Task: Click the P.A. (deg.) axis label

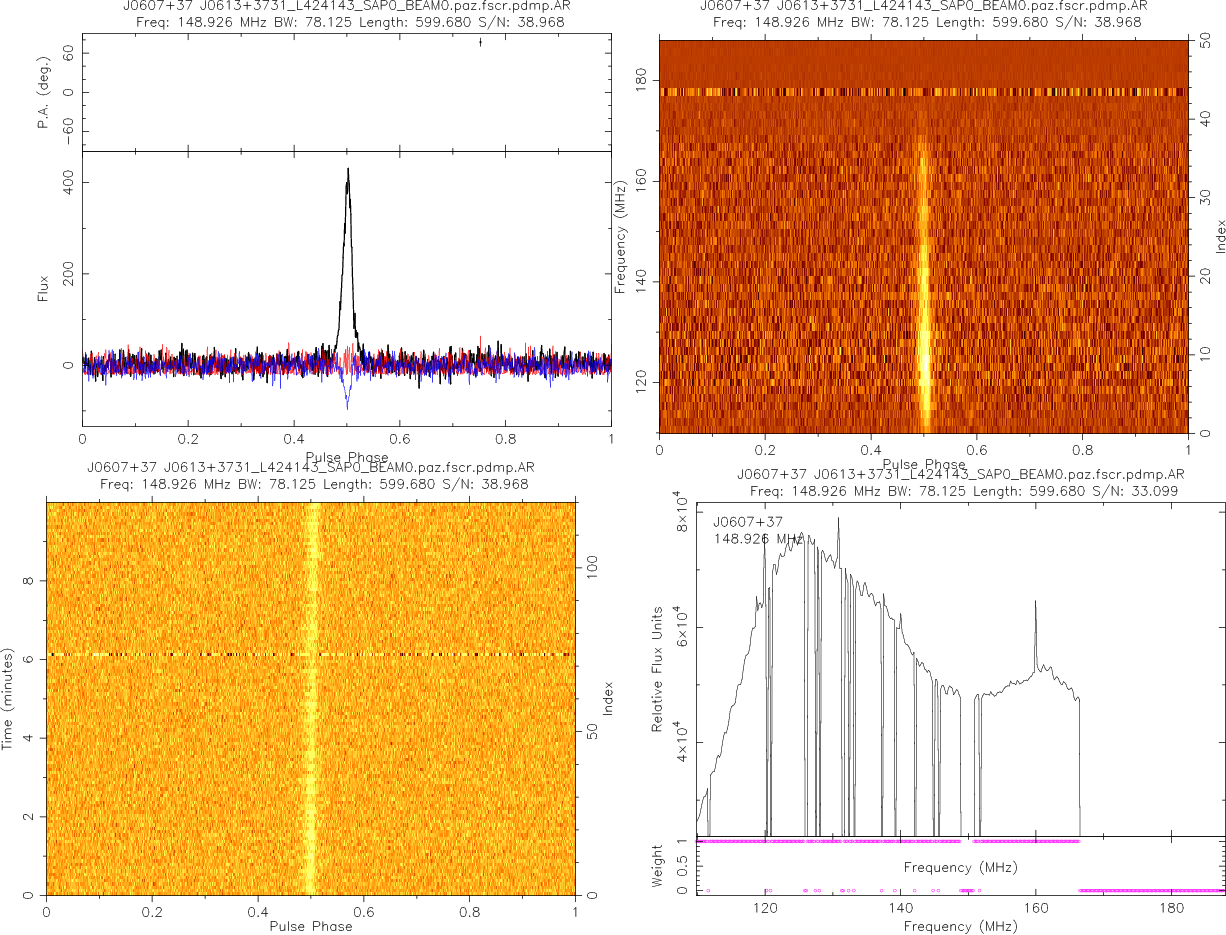Action: [45, 92]
